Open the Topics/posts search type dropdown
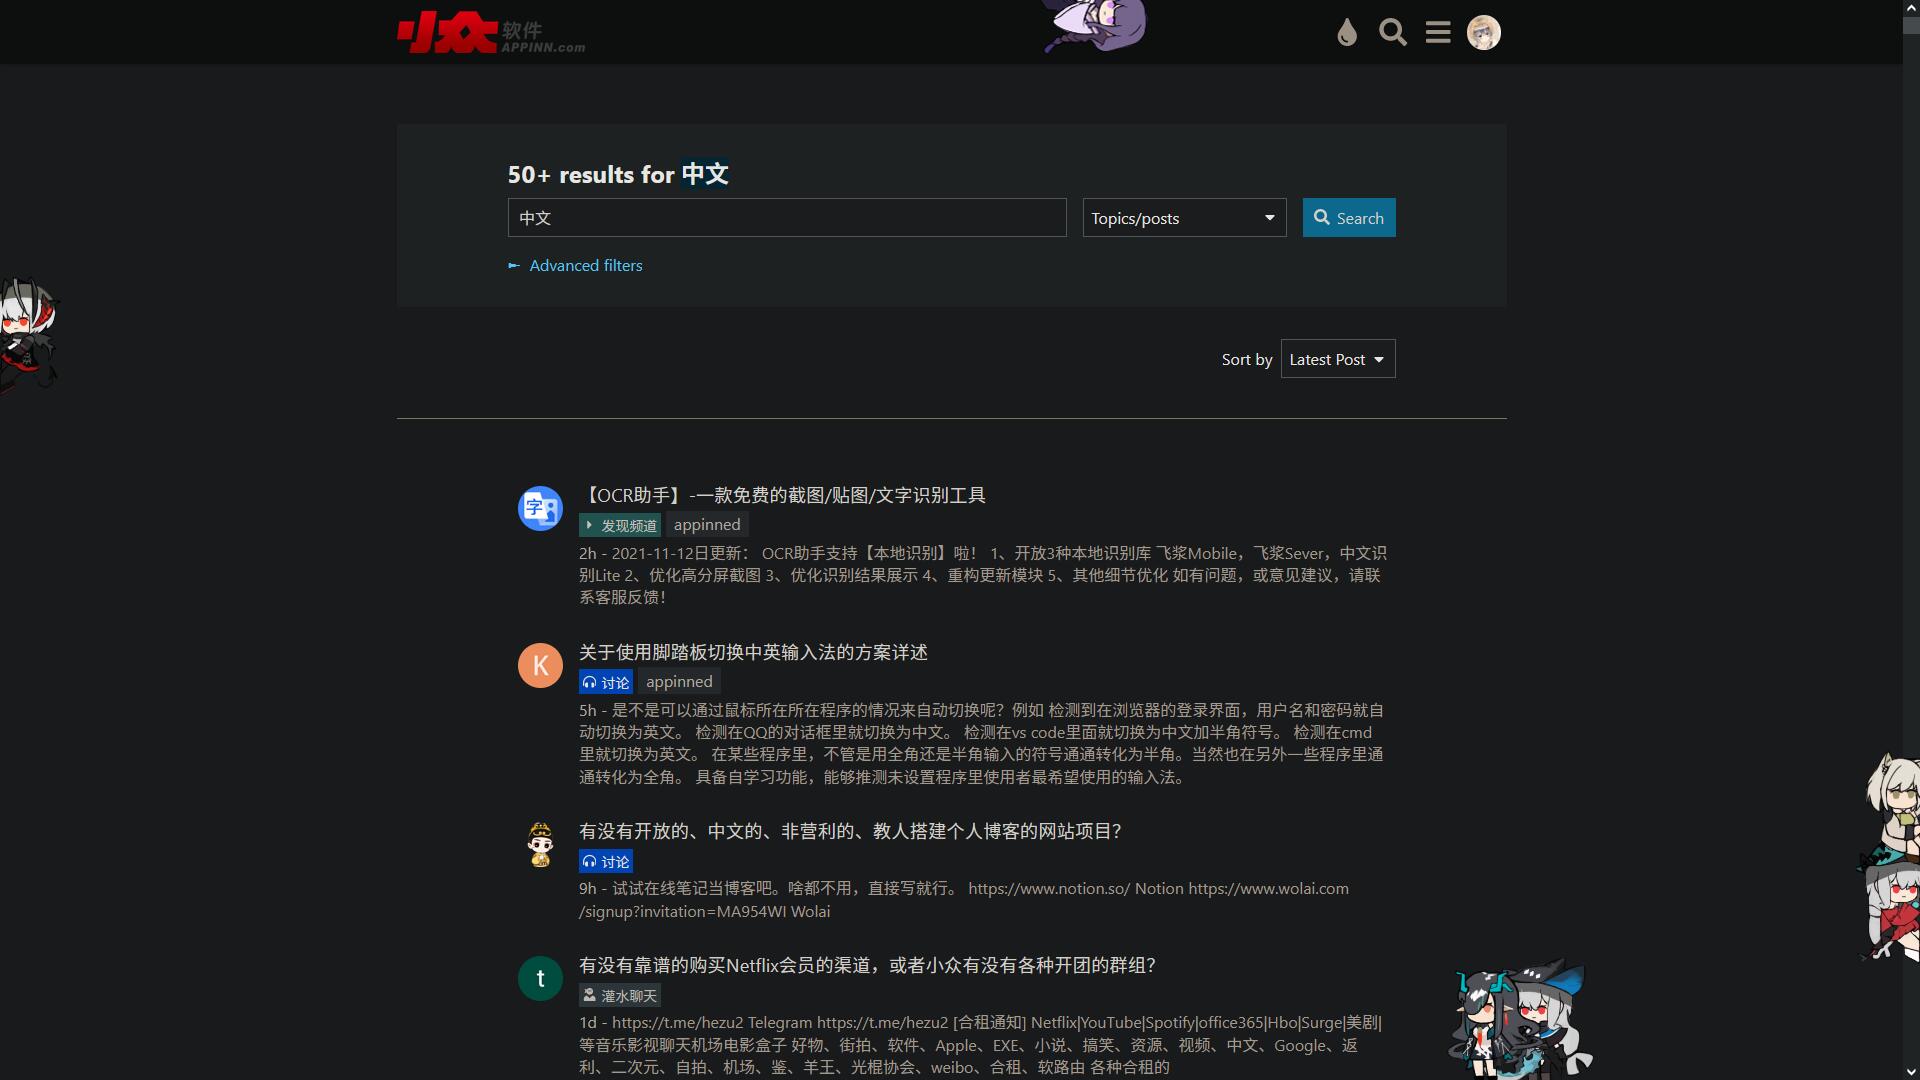1920x1080 pixels. (1184, 218)
